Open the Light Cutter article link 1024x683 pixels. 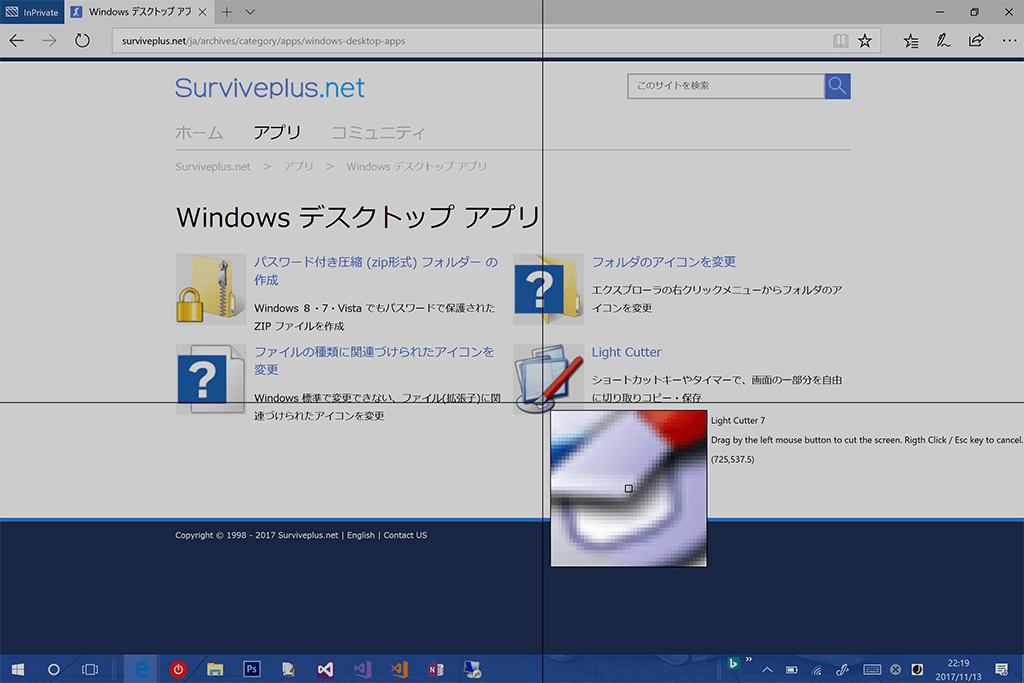click(626, 352)
